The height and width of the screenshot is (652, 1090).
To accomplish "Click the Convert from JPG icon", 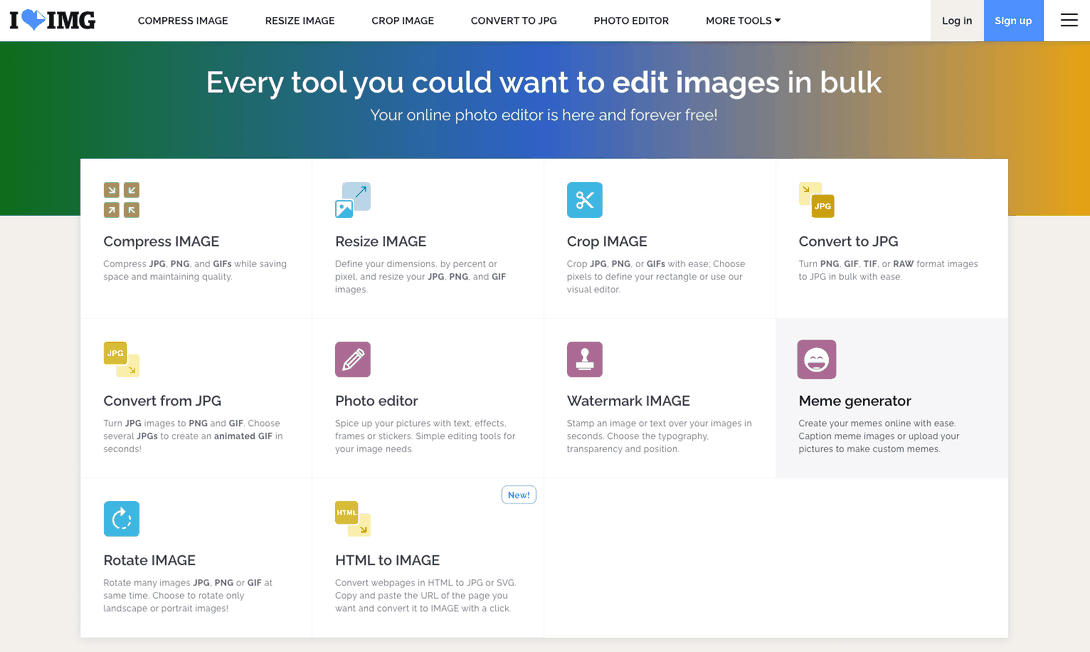I will tap(121, 359).
